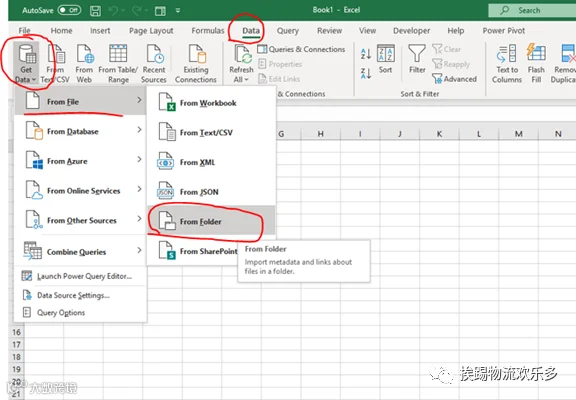Viewport: 576px width, 400px height.
Task: Open the Page Layout tab
Action: (151, 31)
